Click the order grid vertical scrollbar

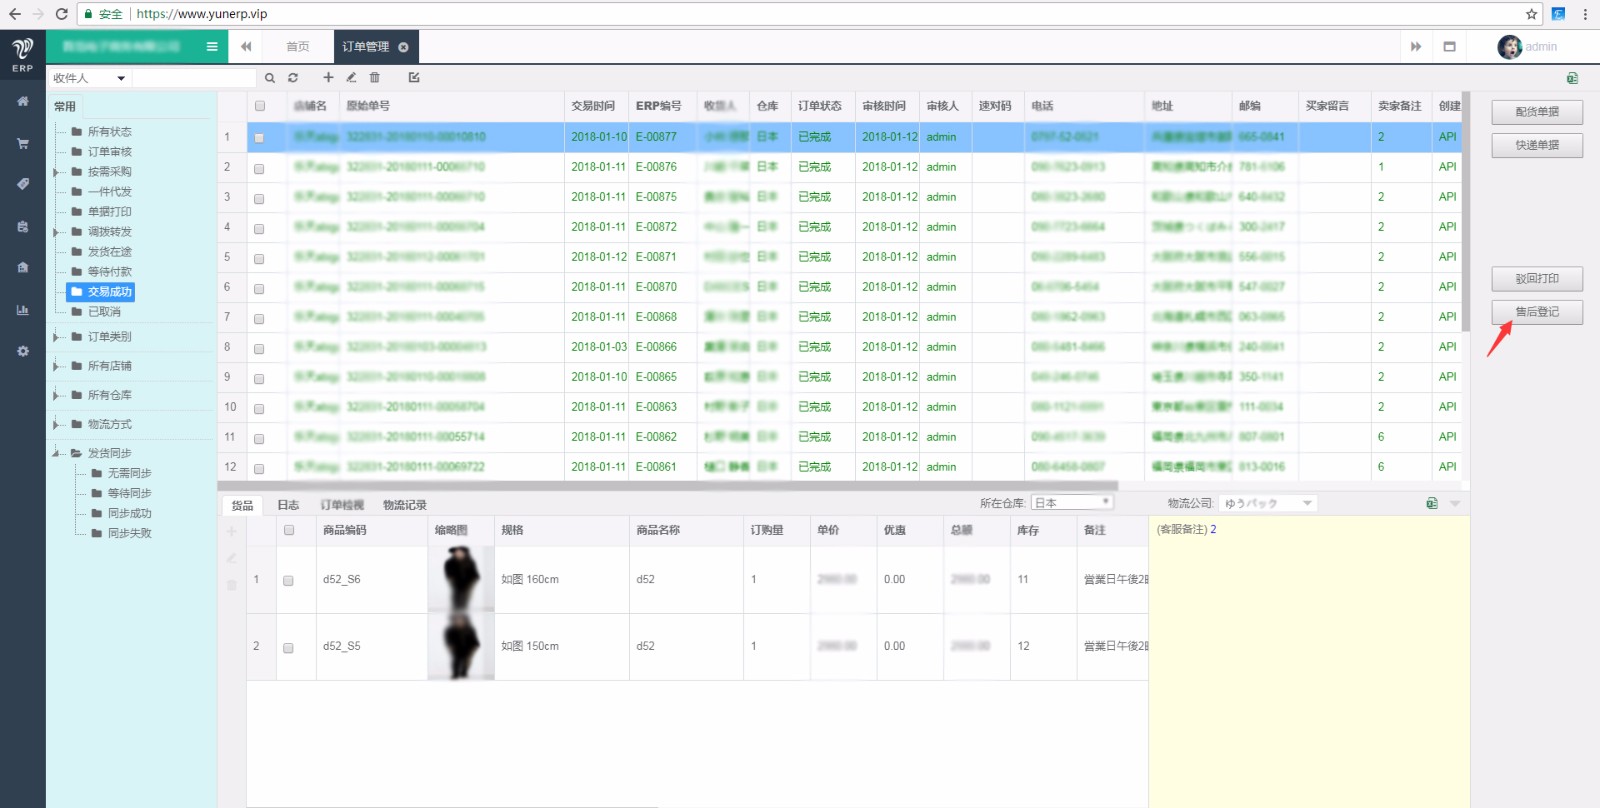[x=1466, y=212]
